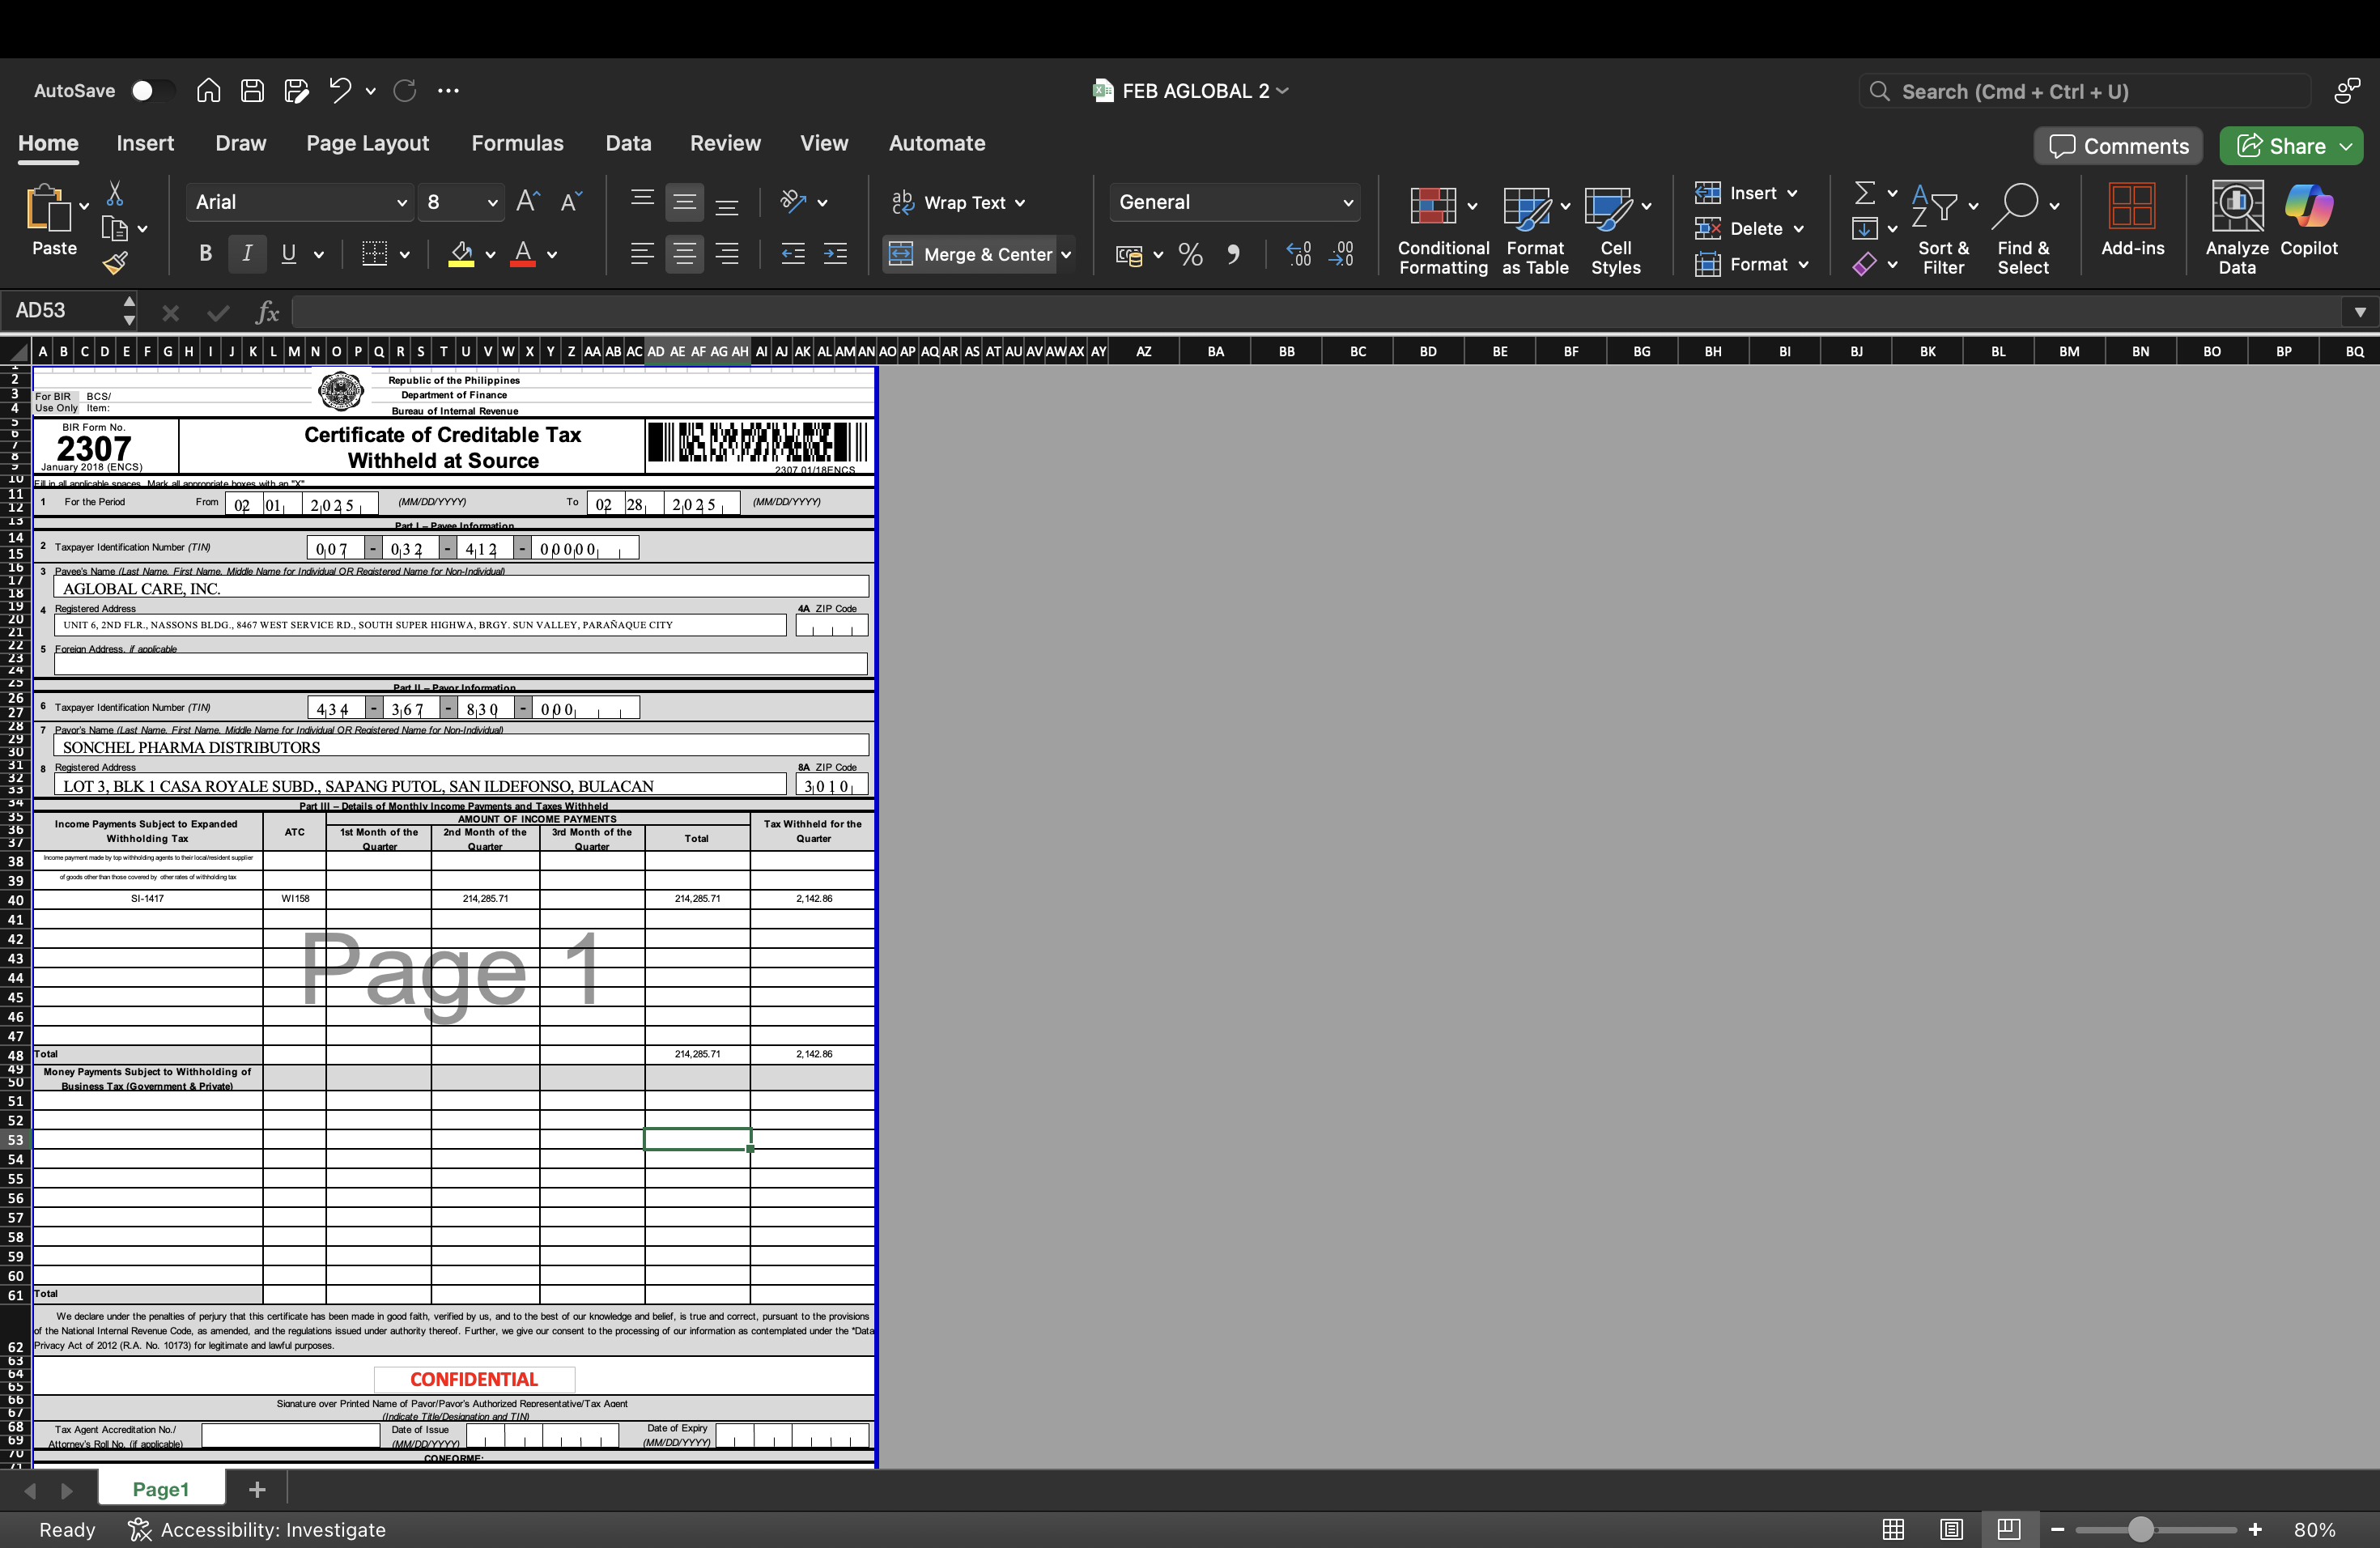Image resolution: width=2380 pixels, height=1548 pixels.
Task: Toggle Align Right for text
Action: [x=727, y=254]
